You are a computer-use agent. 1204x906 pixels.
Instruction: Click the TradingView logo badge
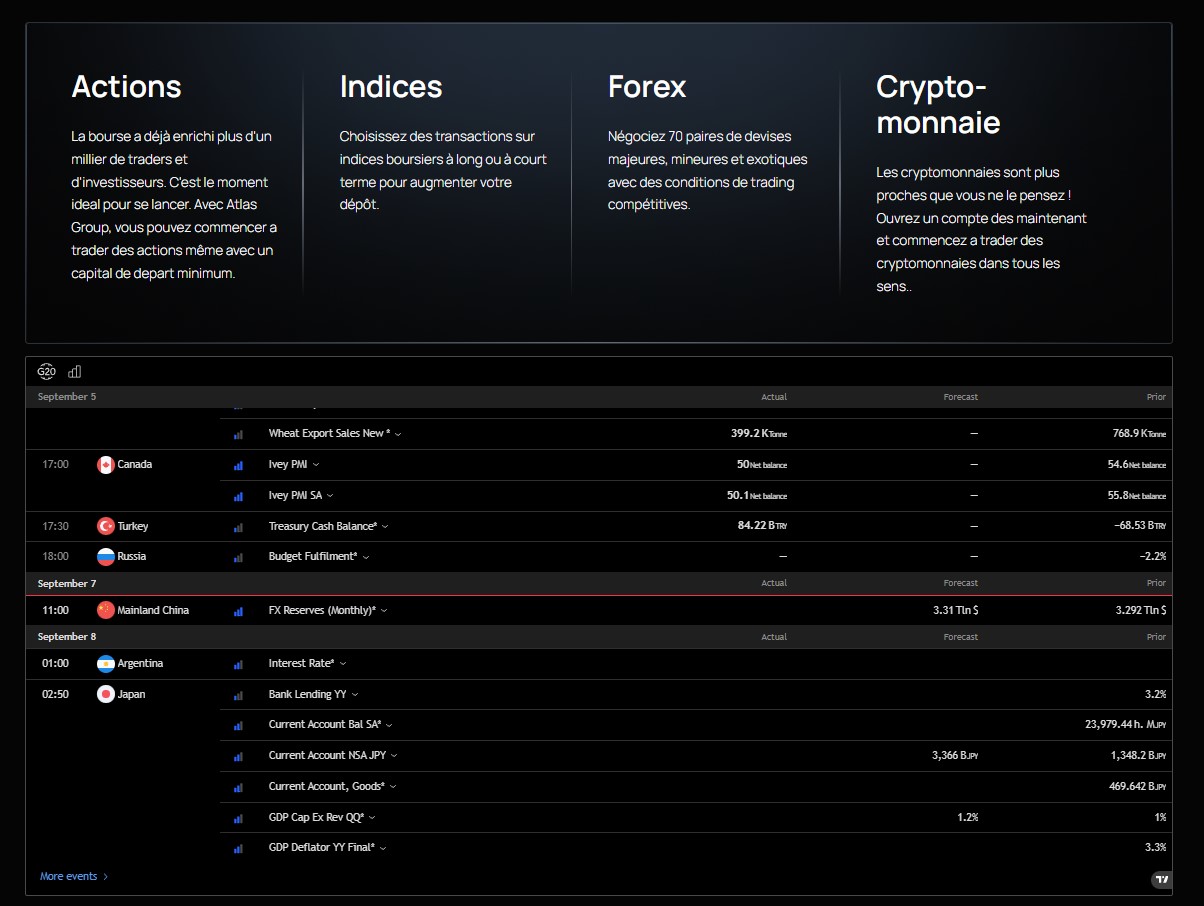coord(1161,880)
